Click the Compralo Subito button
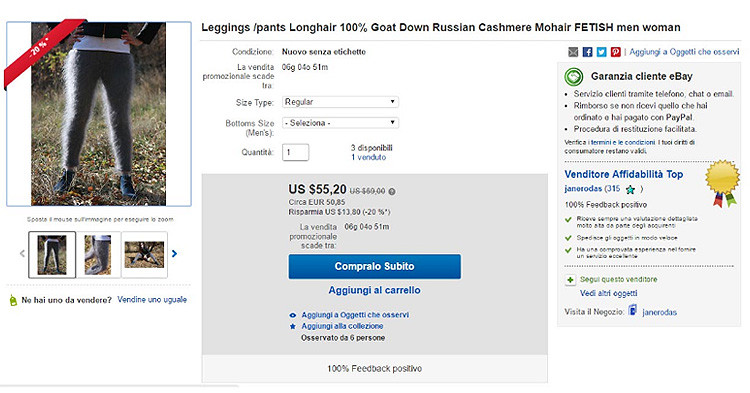The image size is (750, 393). pyautogui.click(x=375, y=266)
